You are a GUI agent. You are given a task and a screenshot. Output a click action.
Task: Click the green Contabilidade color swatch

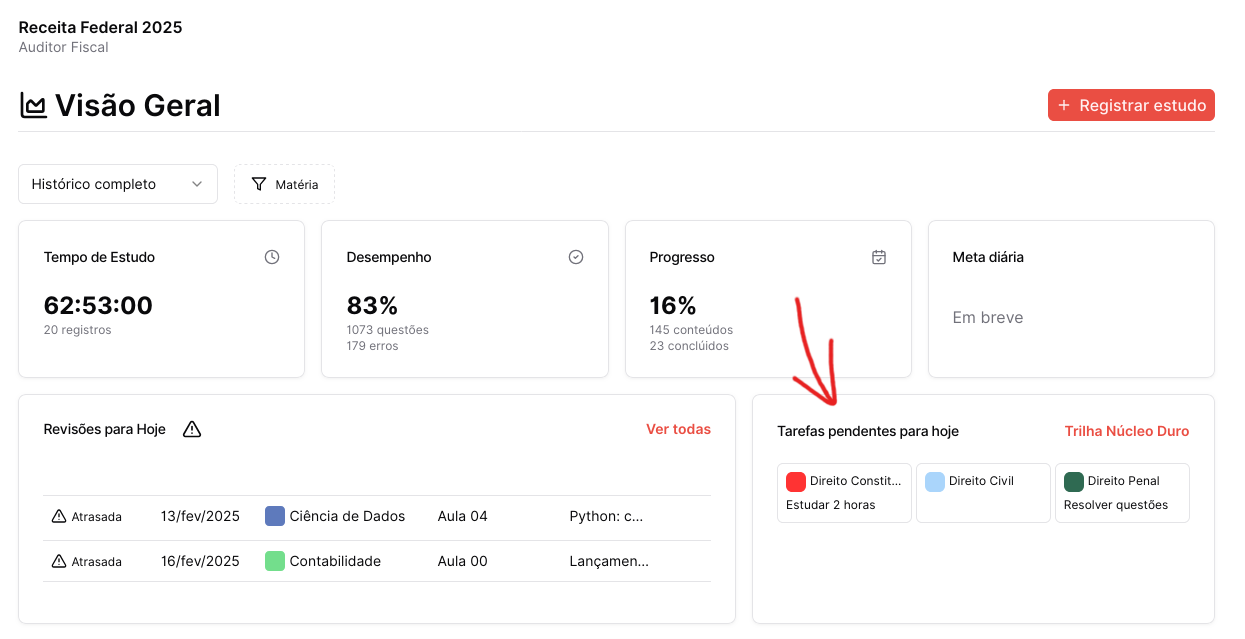point(275,561)
